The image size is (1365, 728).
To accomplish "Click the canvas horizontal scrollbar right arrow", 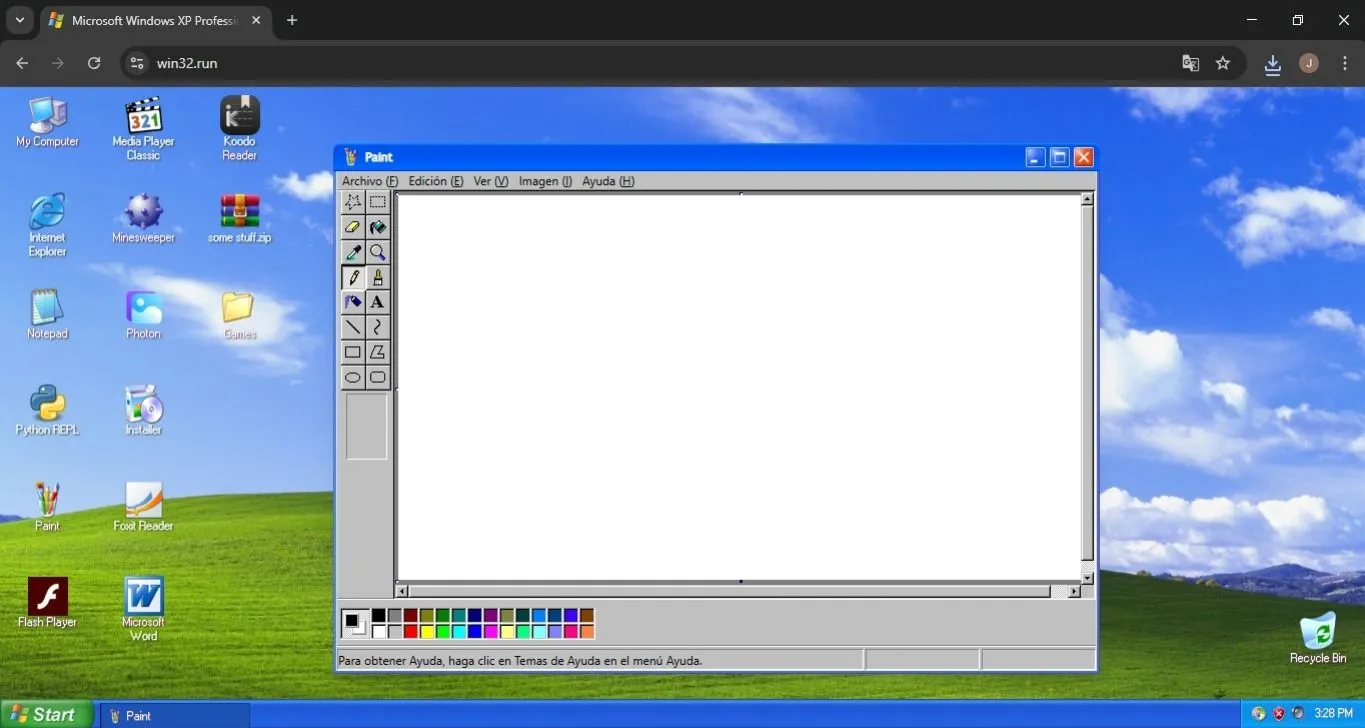I will [x=1074, y=592].
